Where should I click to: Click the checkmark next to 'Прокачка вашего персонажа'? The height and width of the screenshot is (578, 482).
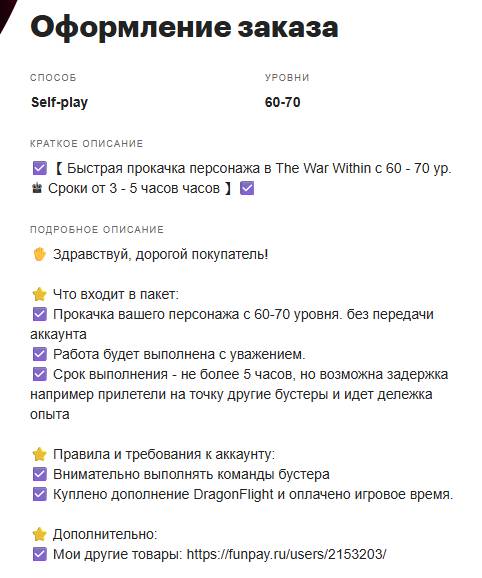(x=40, y=314)
